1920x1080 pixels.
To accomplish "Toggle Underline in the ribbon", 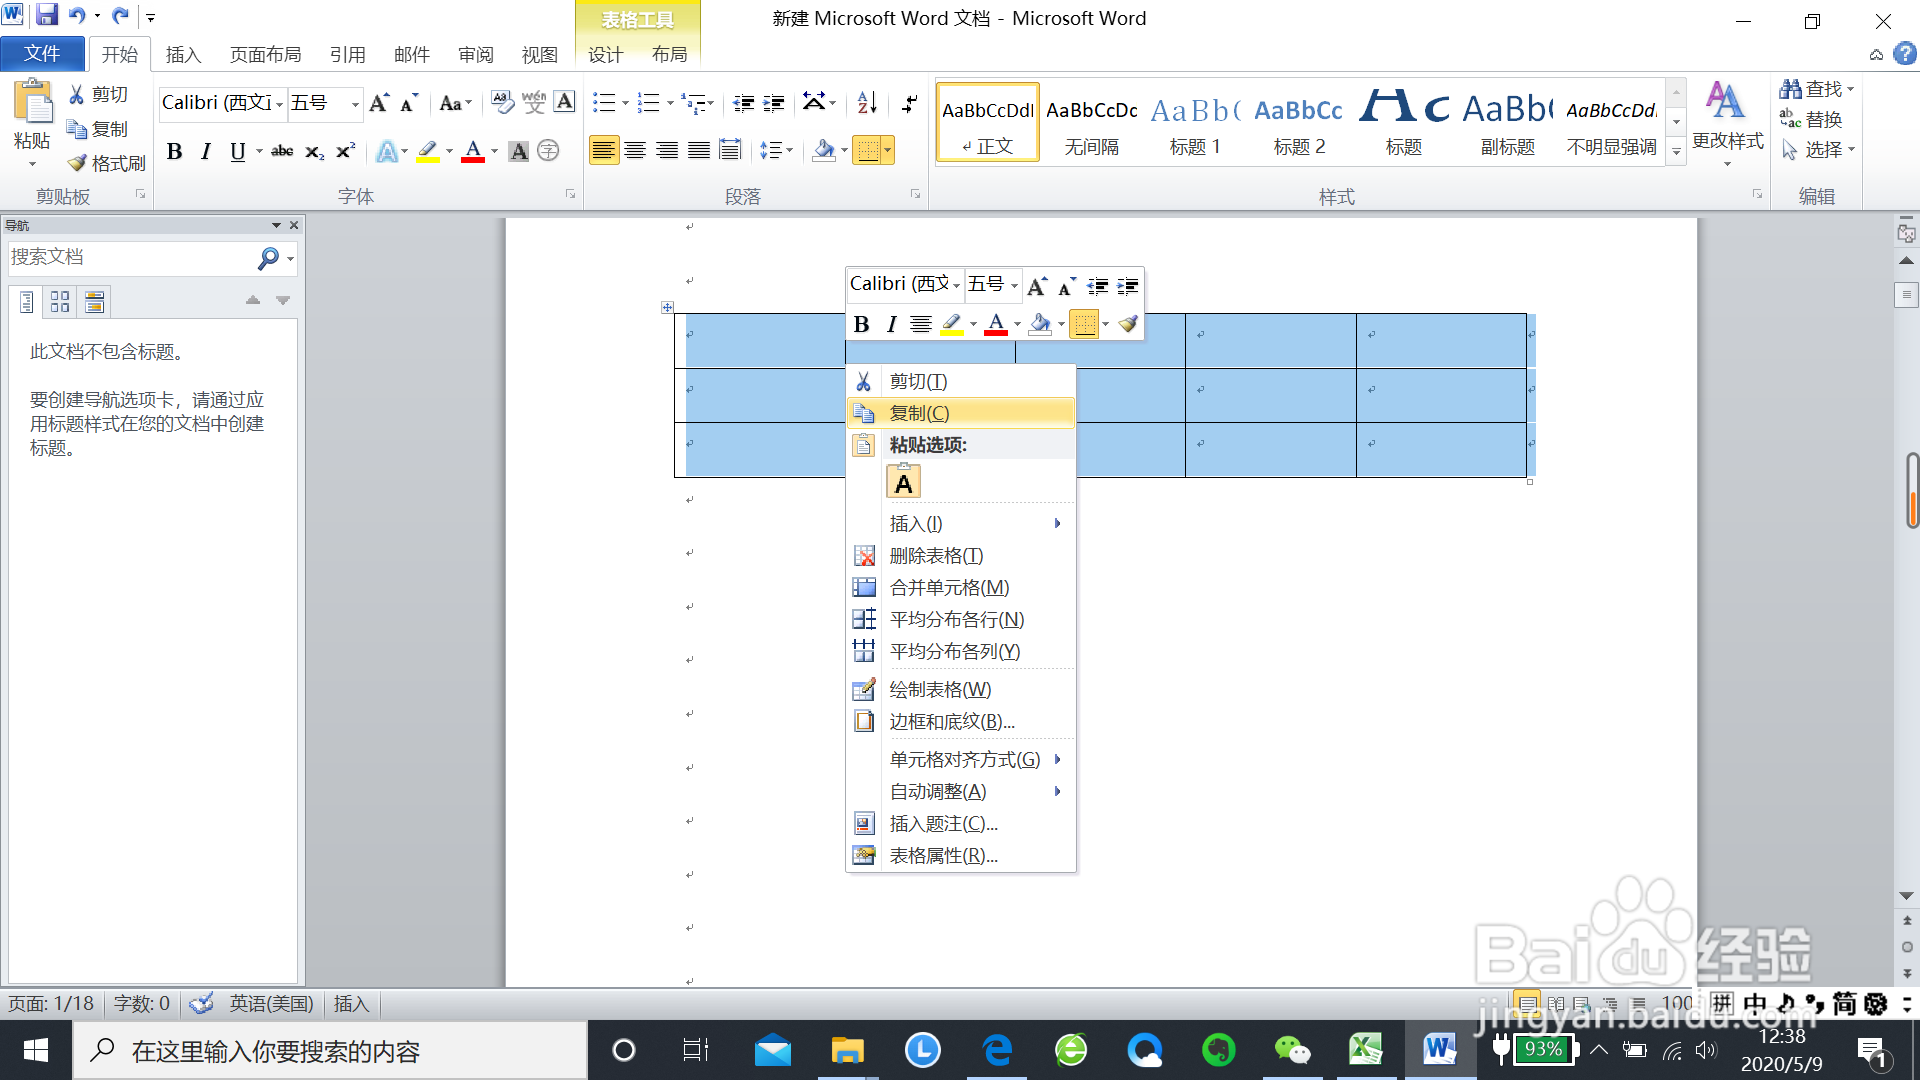I will click(237, 151).
